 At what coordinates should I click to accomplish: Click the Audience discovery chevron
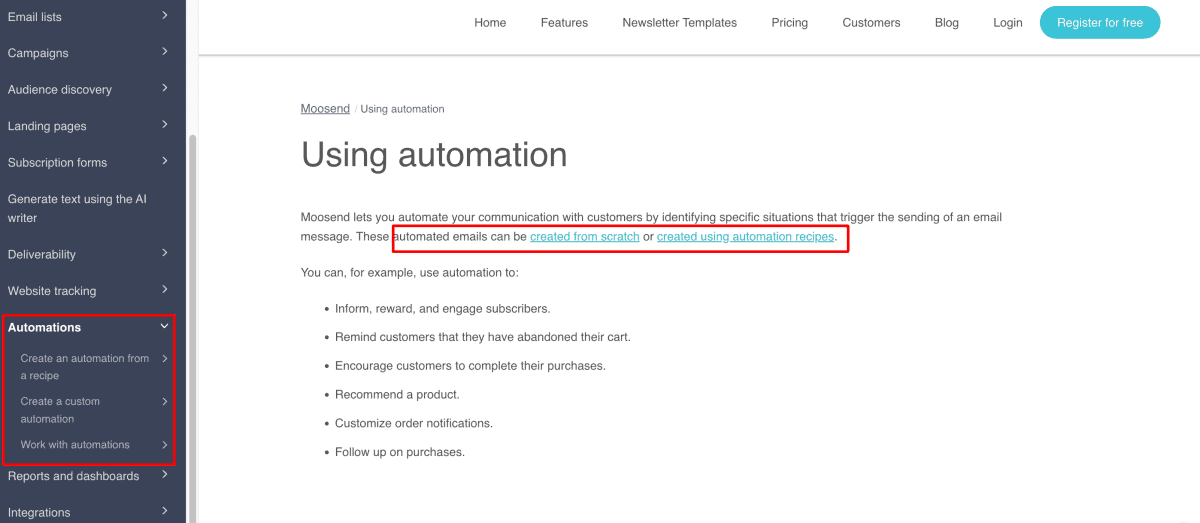tap(165, 88)
